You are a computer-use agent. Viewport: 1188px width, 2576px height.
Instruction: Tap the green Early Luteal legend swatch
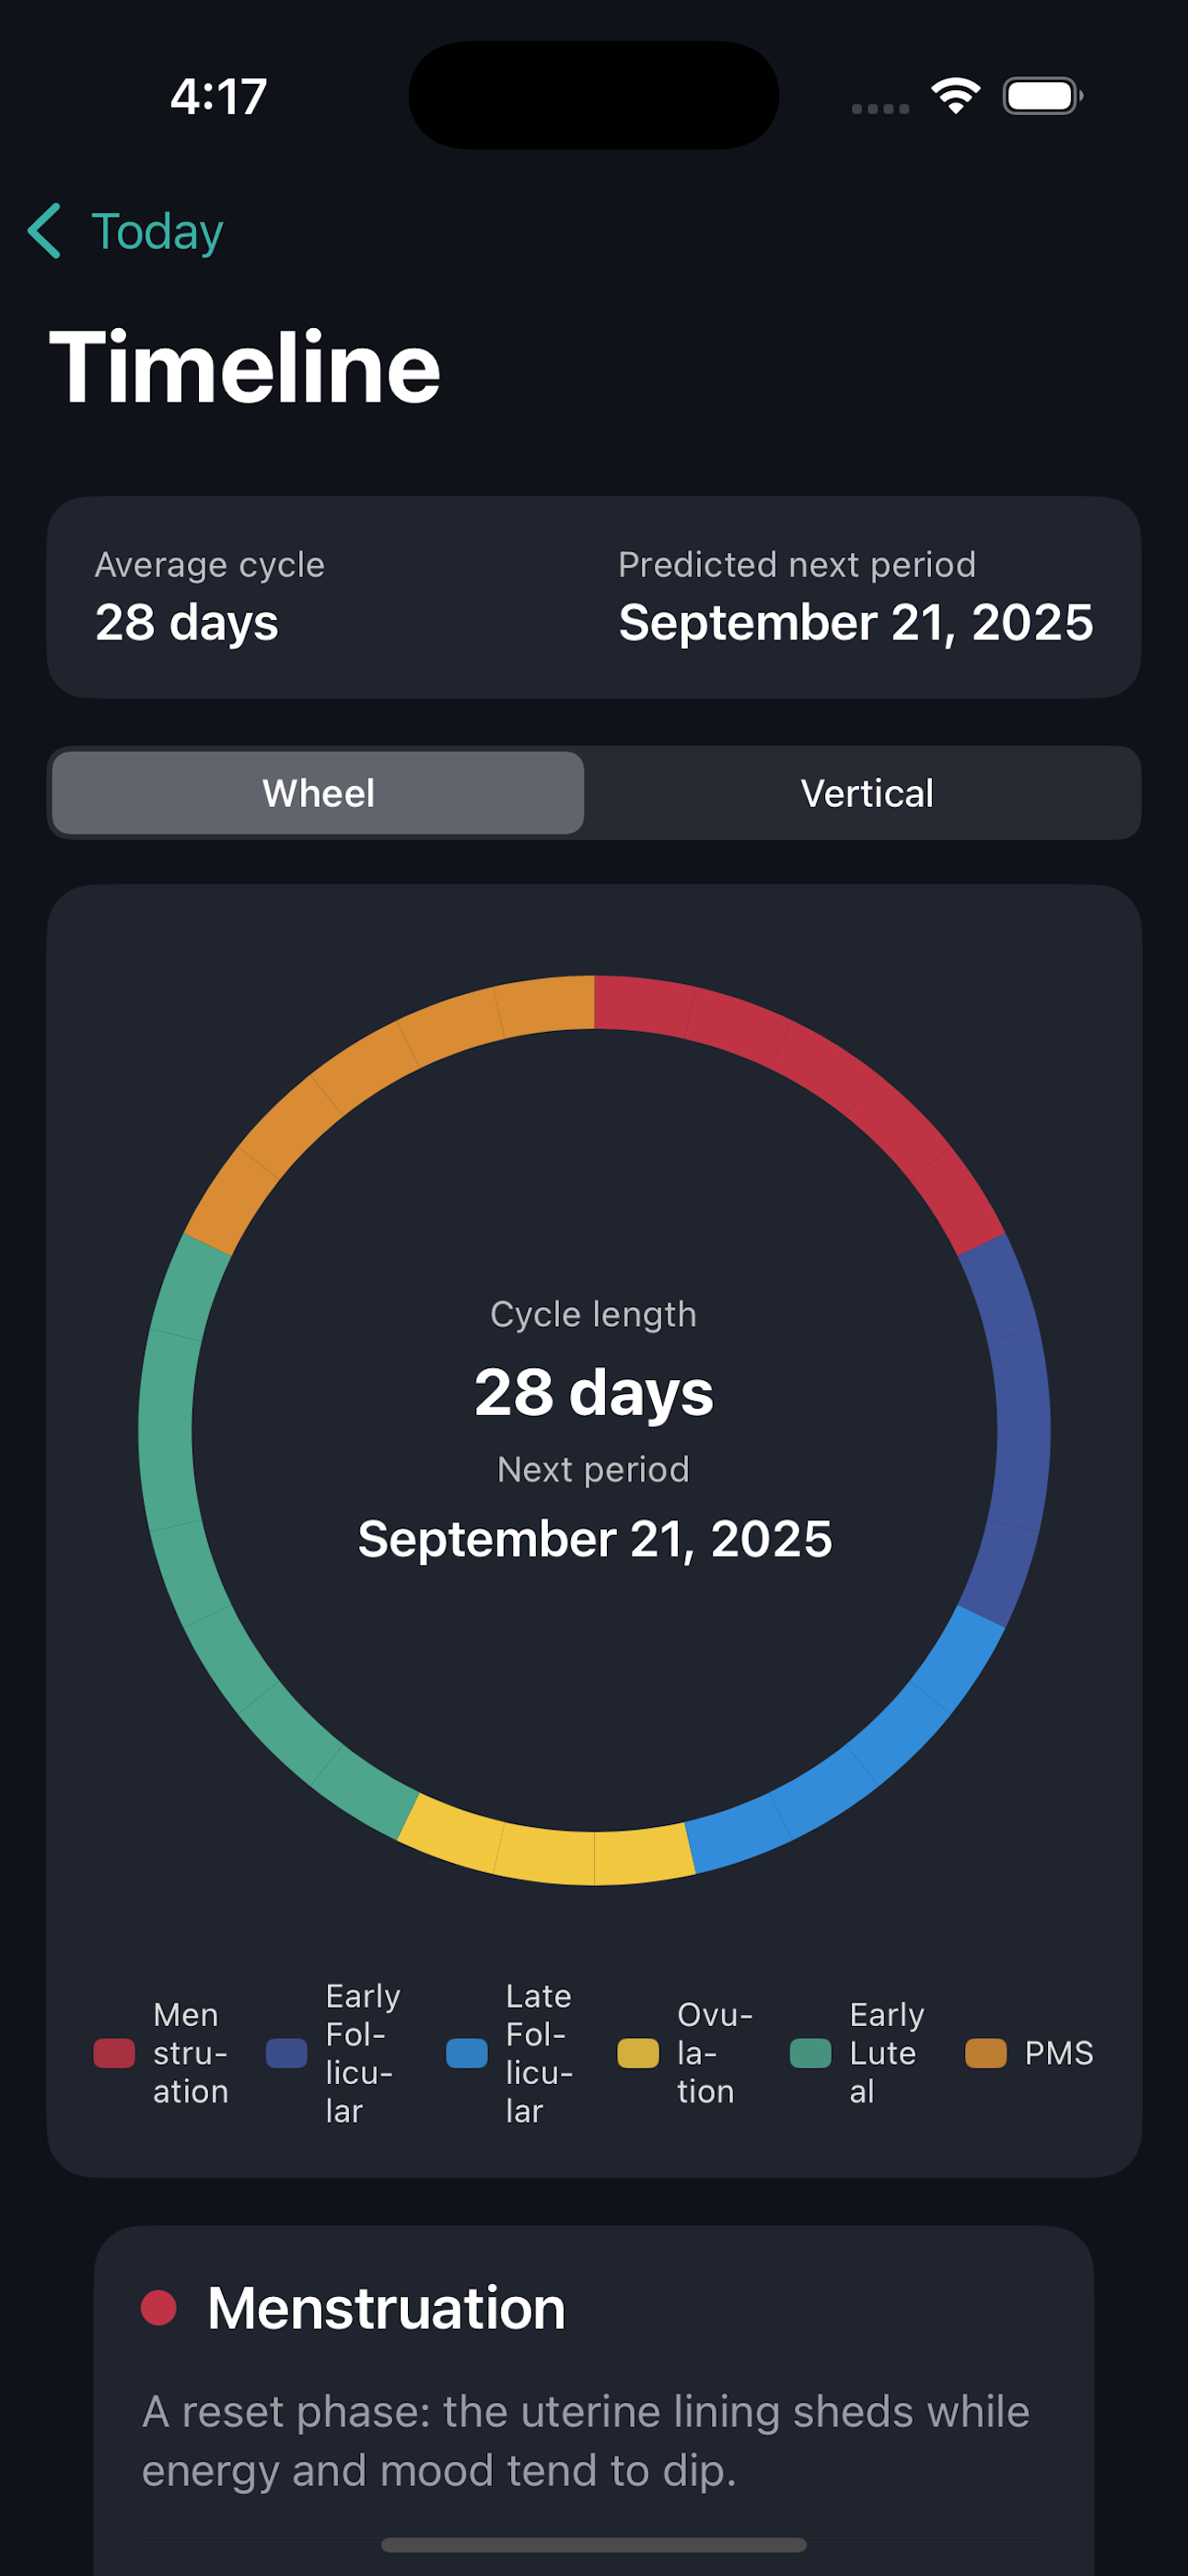pyautogui.click(x=813, y=2053)
